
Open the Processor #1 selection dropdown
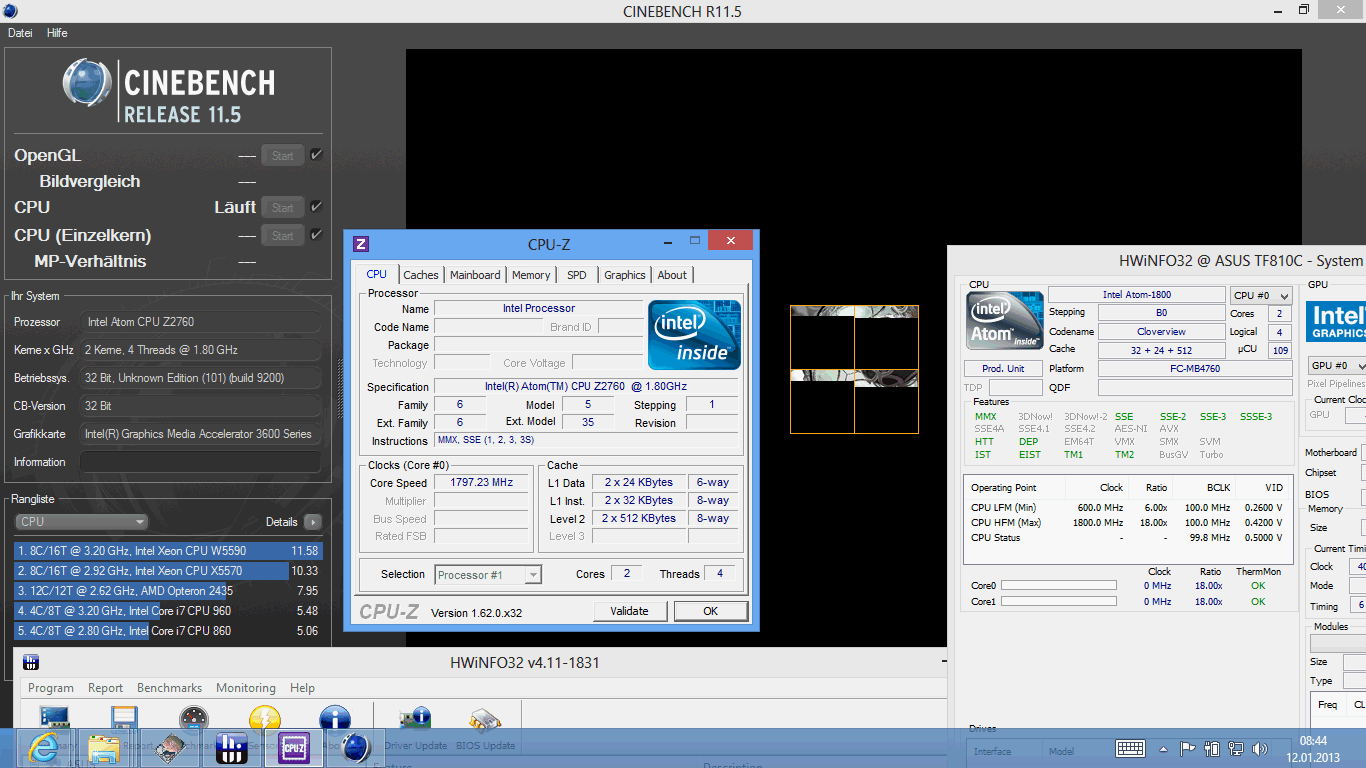click(488, 575)
